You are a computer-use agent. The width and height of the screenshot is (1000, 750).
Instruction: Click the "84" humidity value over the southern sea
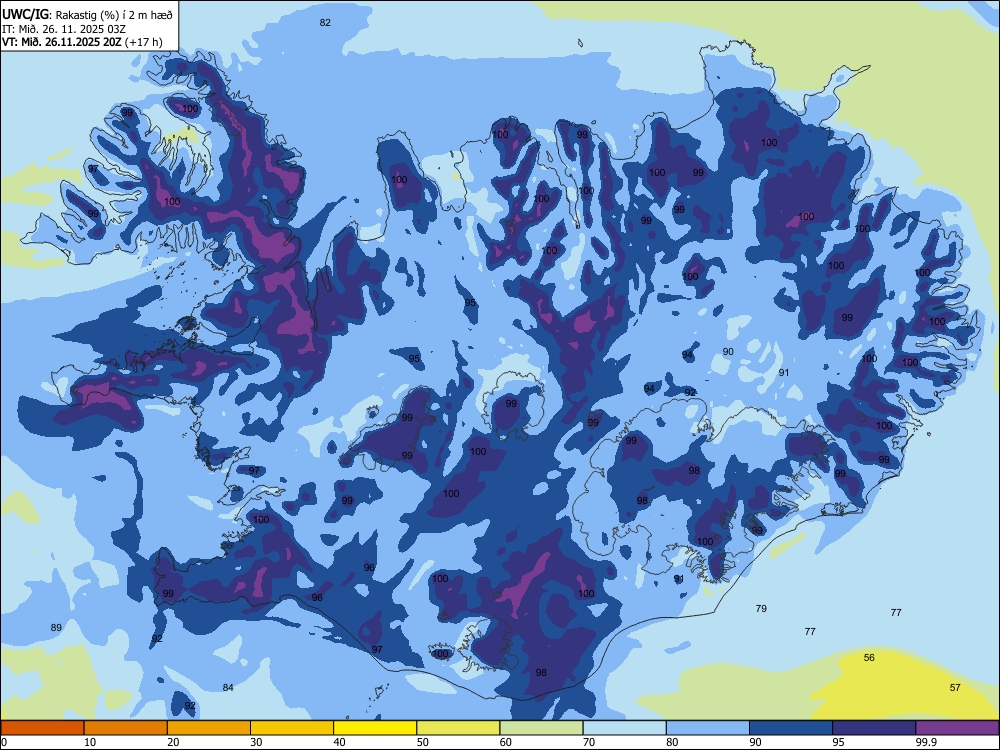click(x=228, y=688)
